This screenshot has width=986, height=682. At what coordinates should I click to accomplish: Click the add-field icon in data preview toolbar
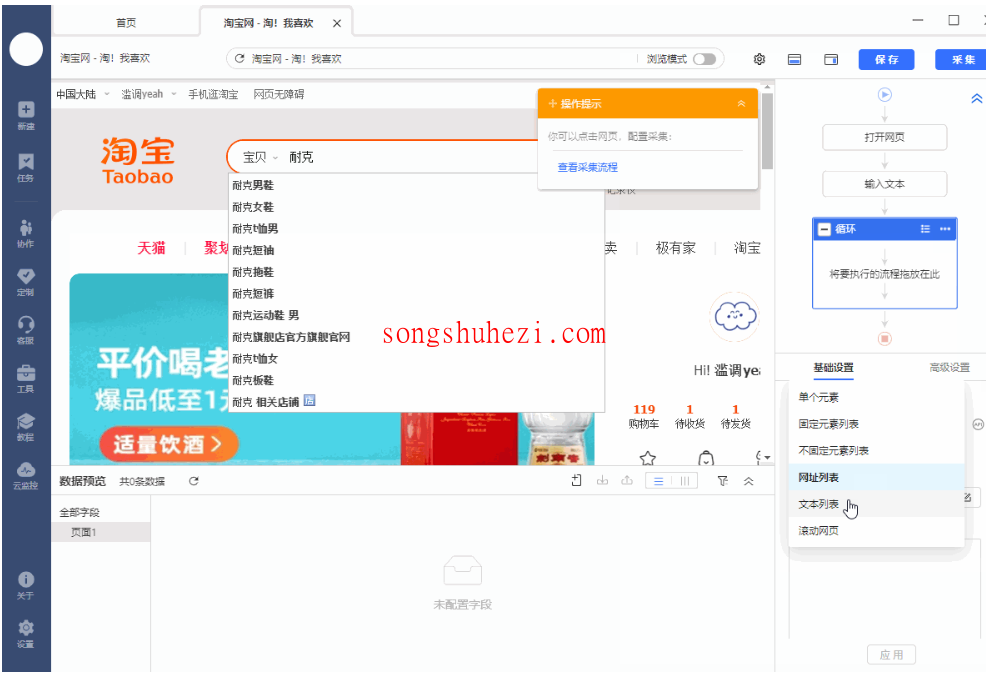click(x=577, y=481)
